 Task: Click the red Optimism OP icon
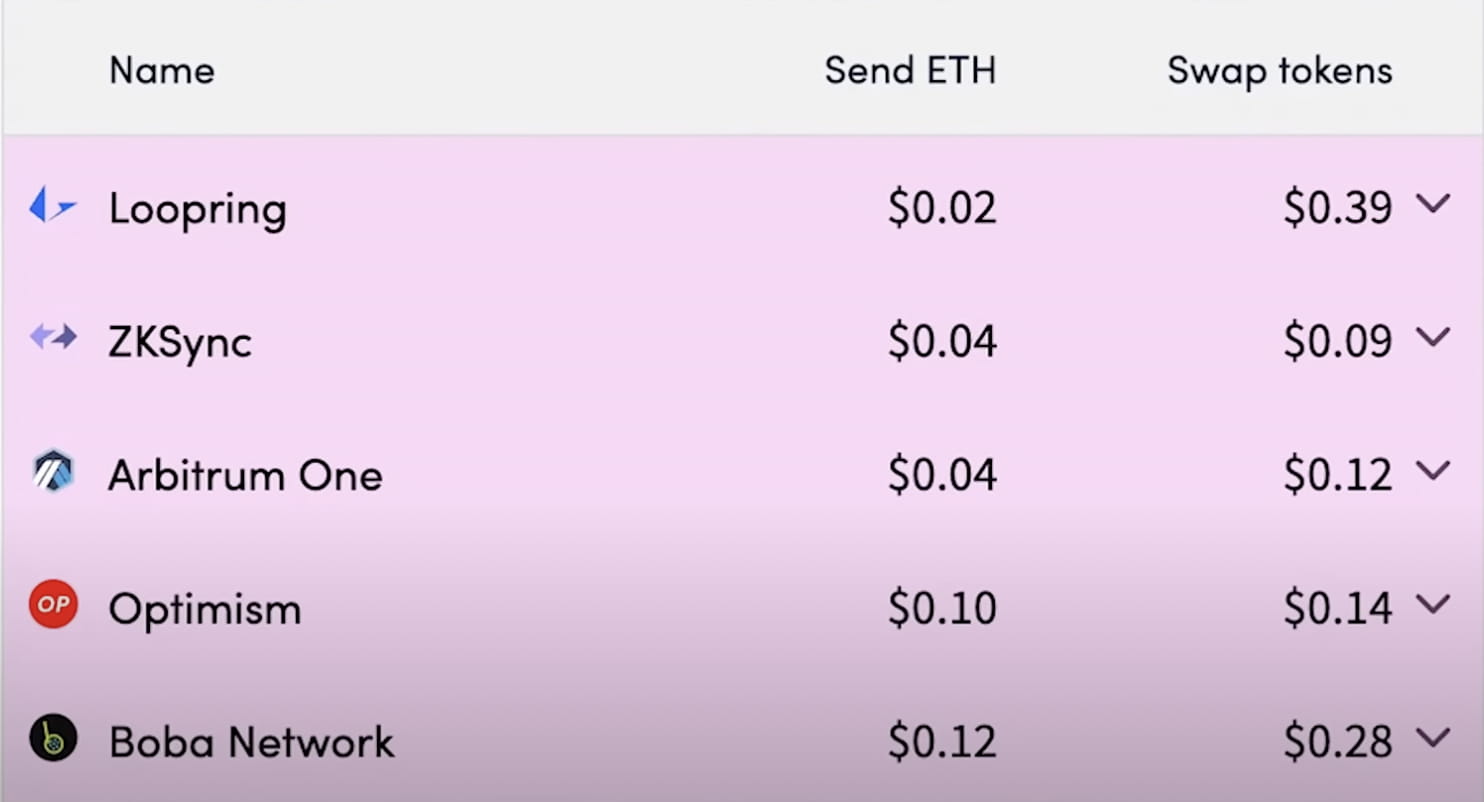point(52,607)
